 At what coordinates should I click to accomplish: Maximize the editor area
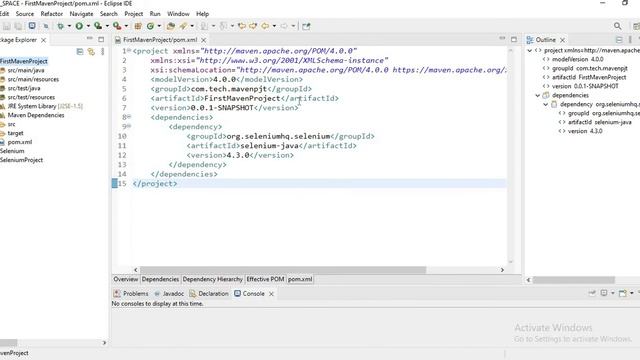[514, 40]
